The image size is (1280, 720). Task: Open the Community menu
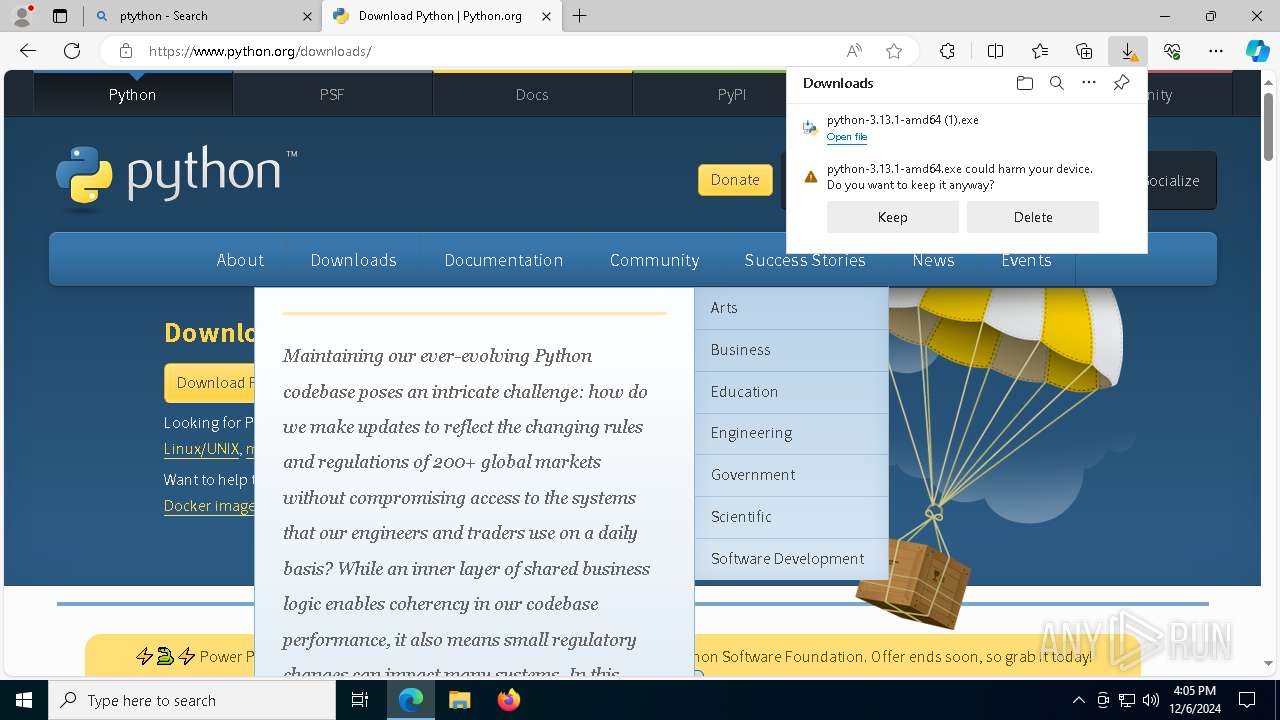(655, 260)
